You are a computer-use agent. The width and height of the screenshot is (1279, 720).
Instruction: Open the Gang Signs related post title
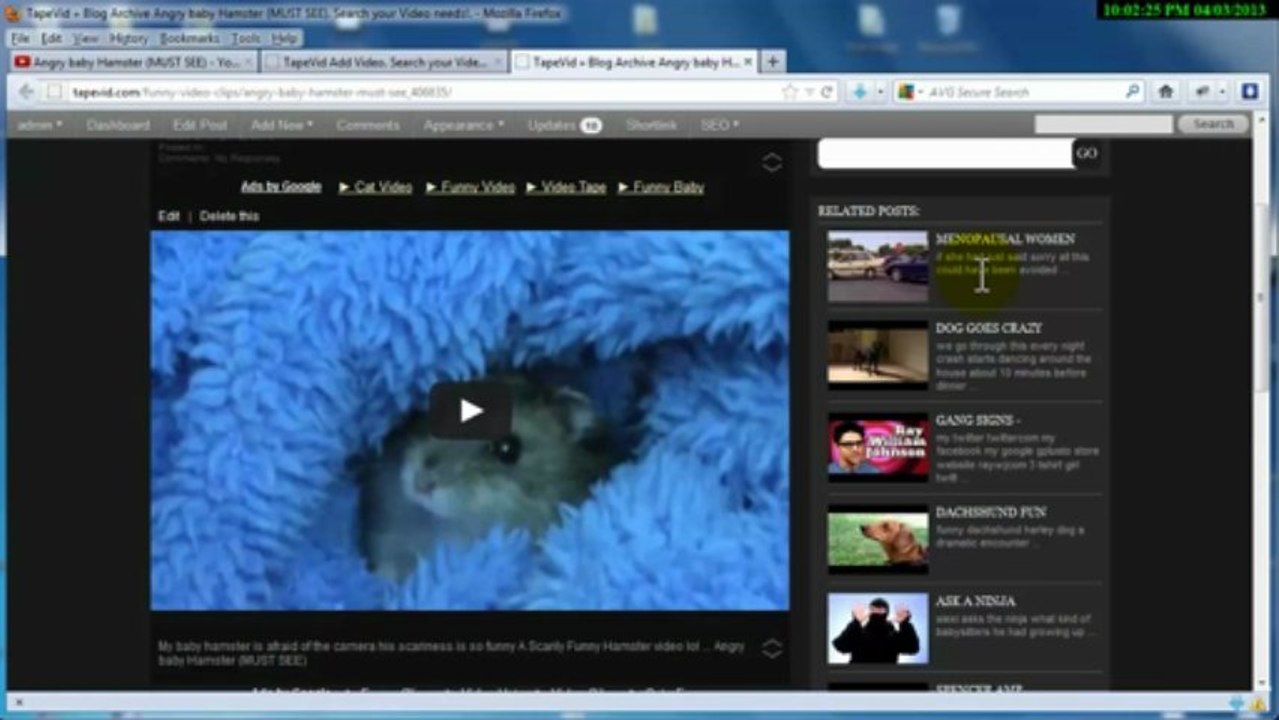point(978,421)
